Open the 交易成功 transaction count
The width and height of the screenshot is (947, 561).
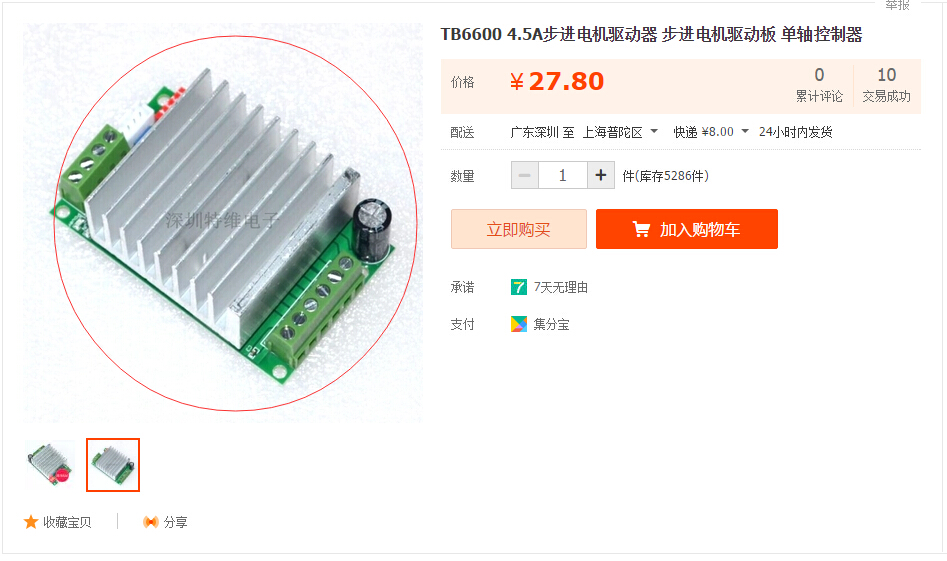[886, 86]
